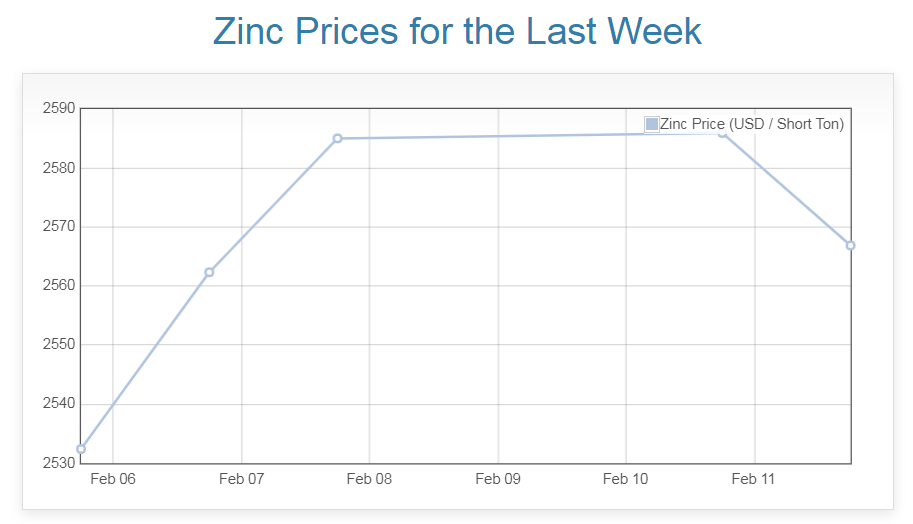Click the Zinc Prices for the Last Week title

pyautogui.click(x=457, y=32)
